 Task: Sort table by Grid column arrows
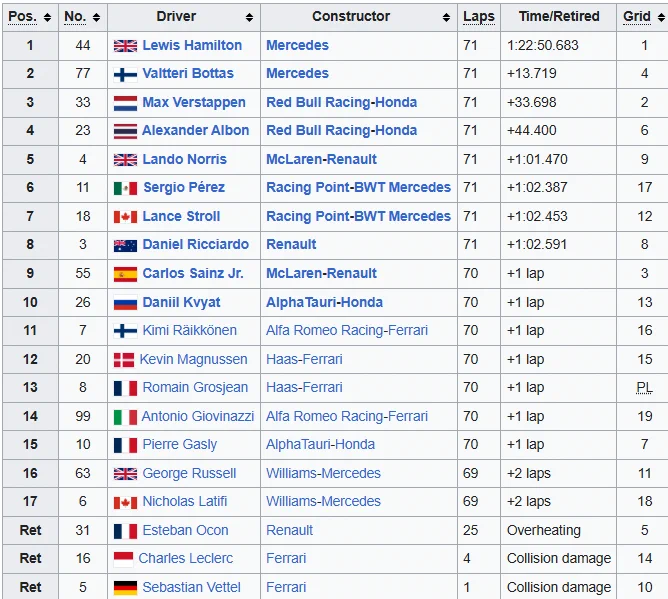pos(661,17)
